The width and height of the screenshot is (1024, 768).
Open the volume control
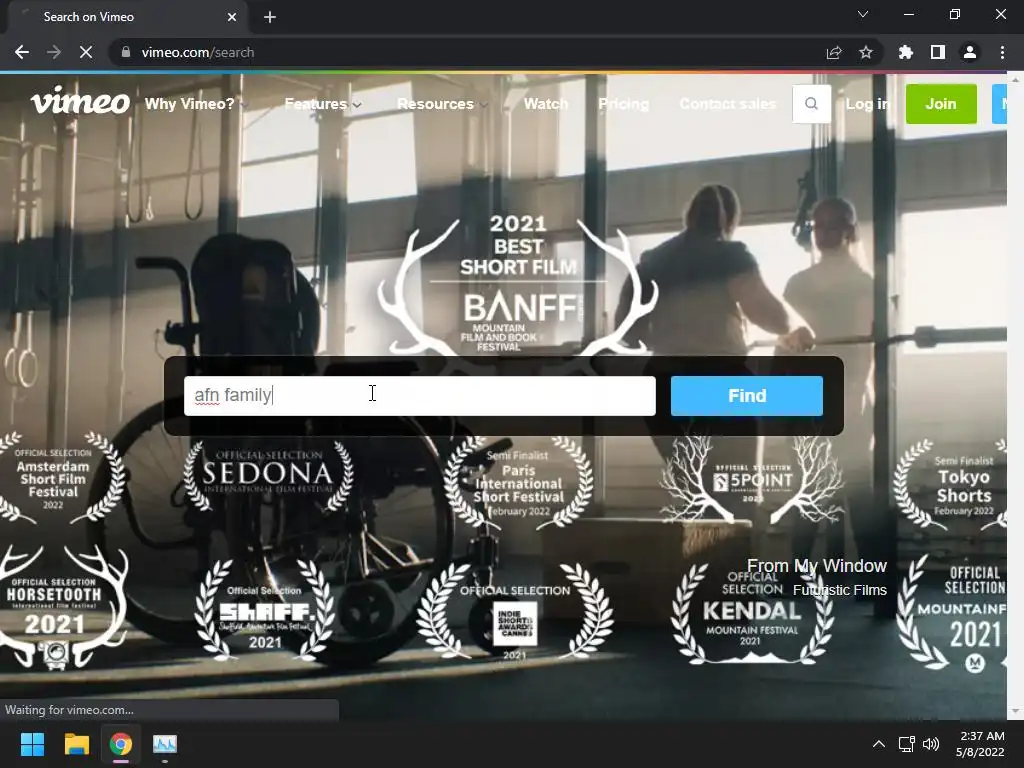(931, 744)
